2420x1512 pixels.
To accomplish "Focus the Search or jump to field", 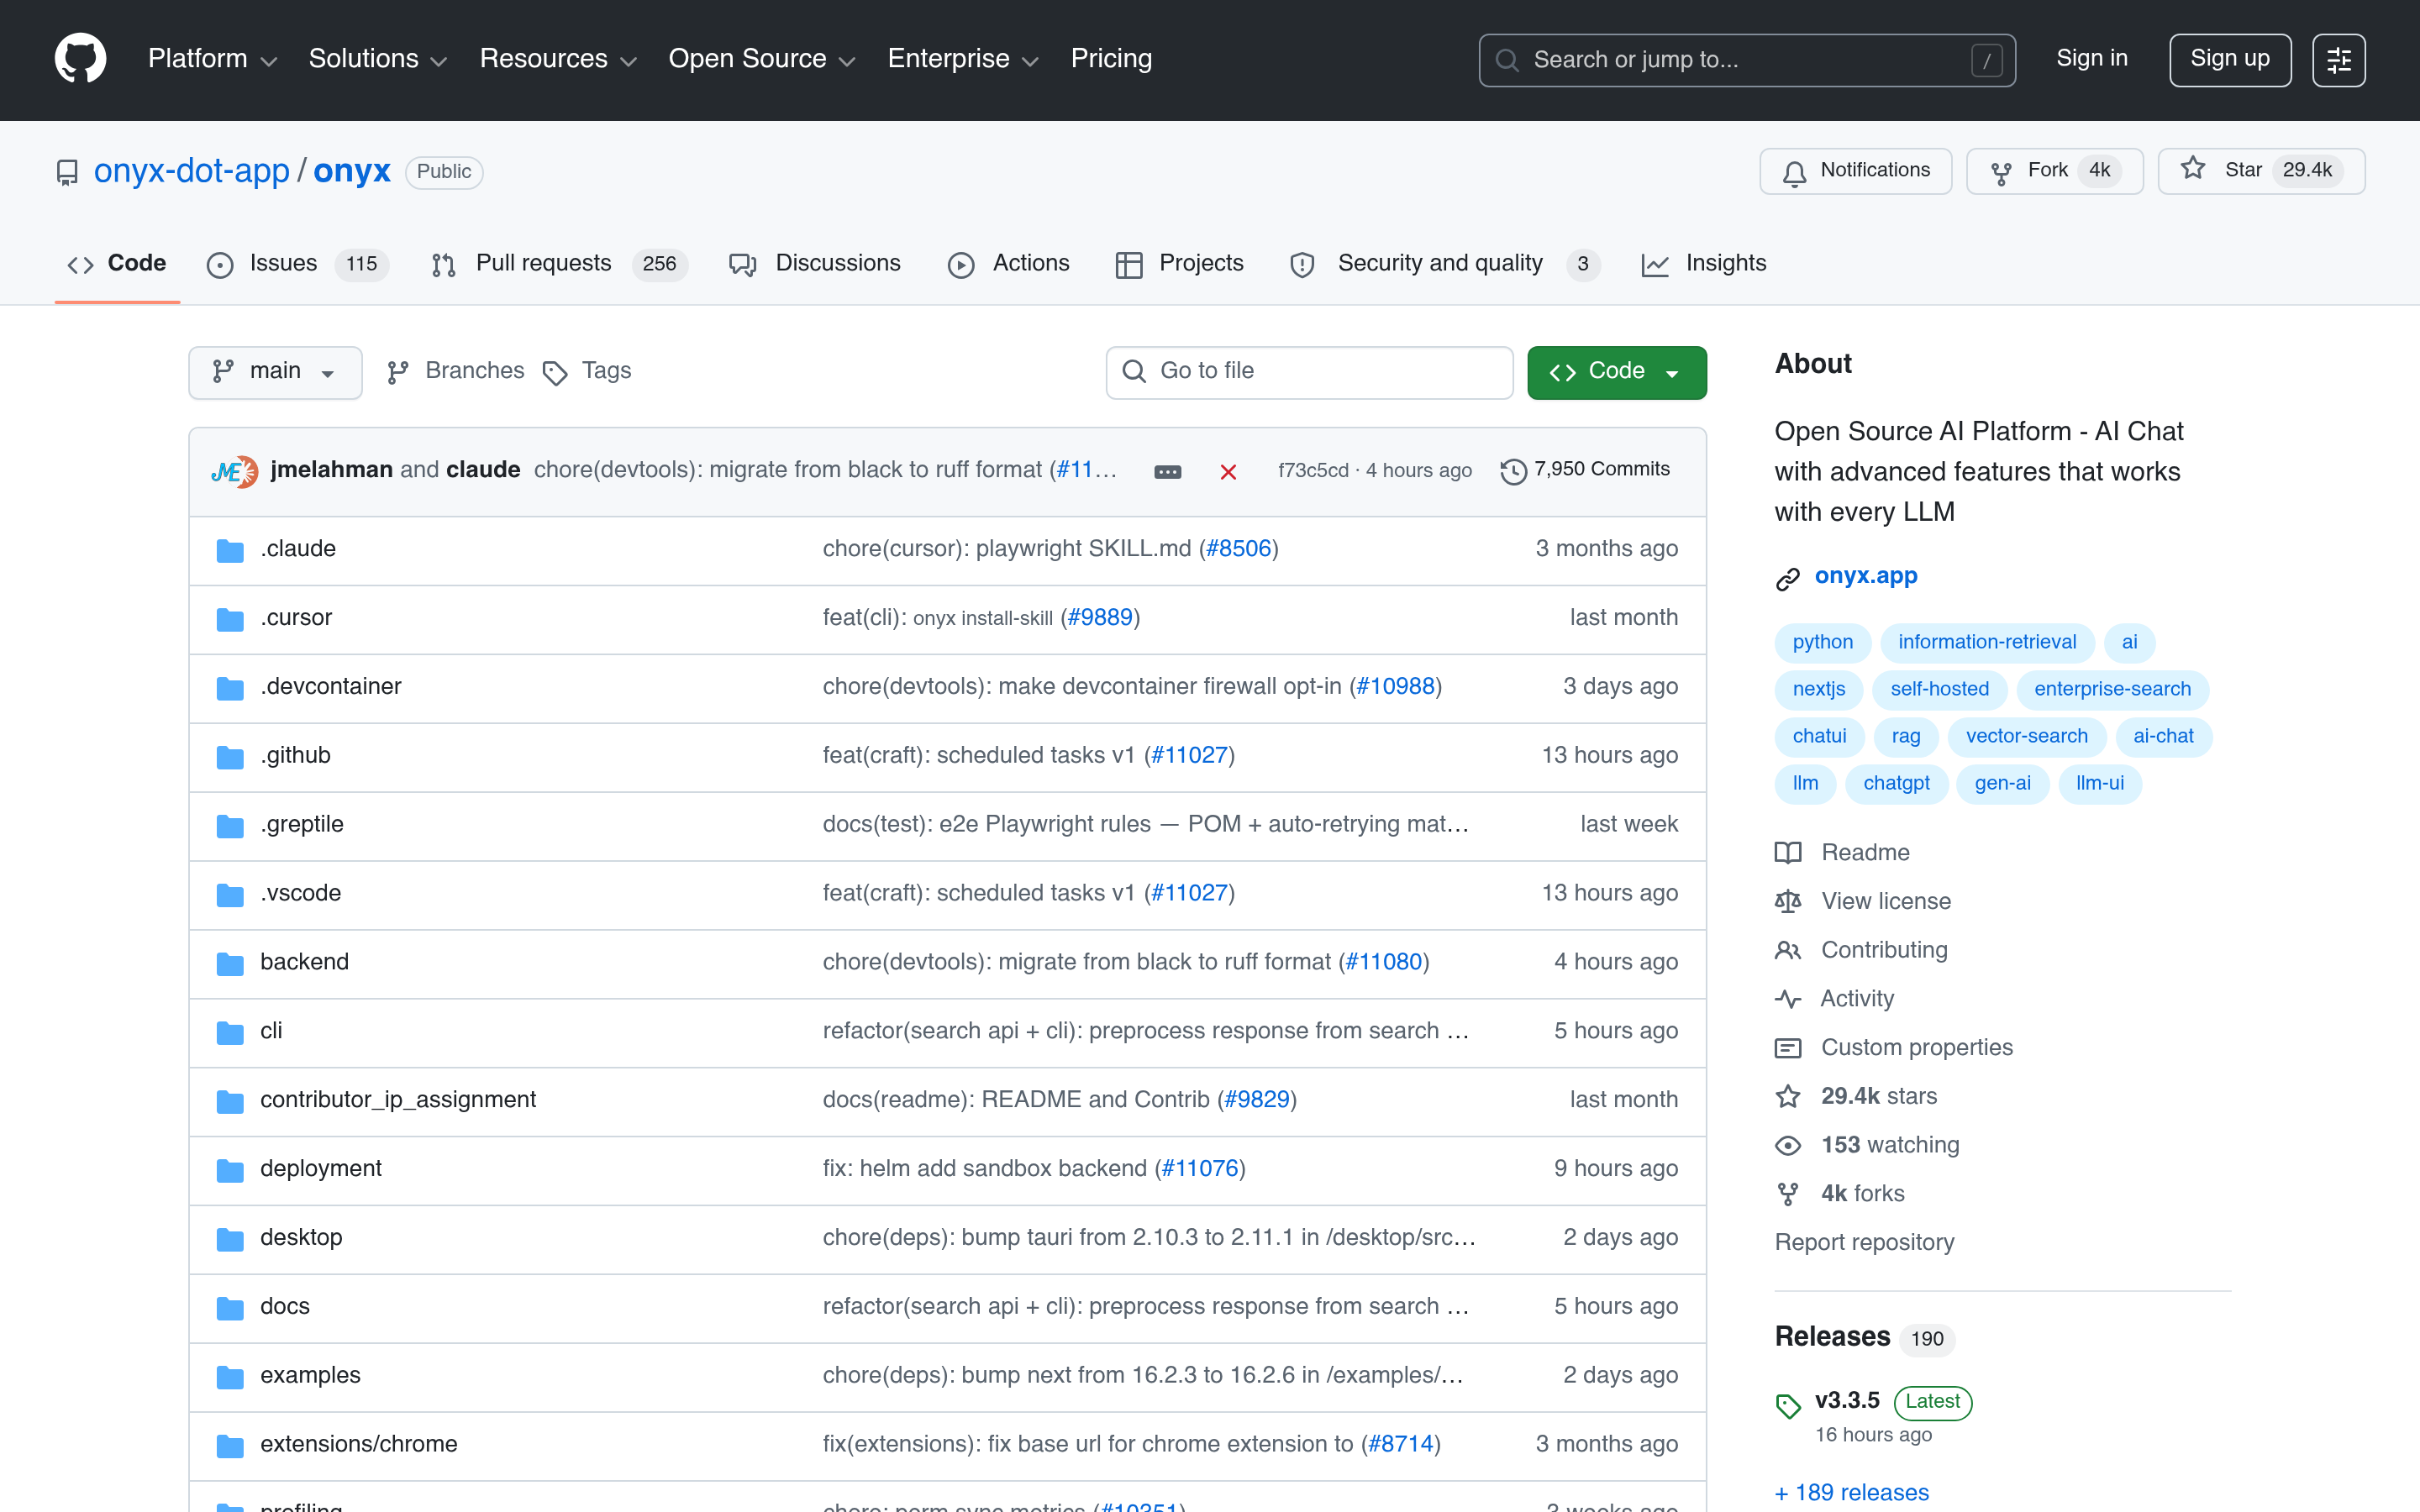I will click(x=1747, y=60).
